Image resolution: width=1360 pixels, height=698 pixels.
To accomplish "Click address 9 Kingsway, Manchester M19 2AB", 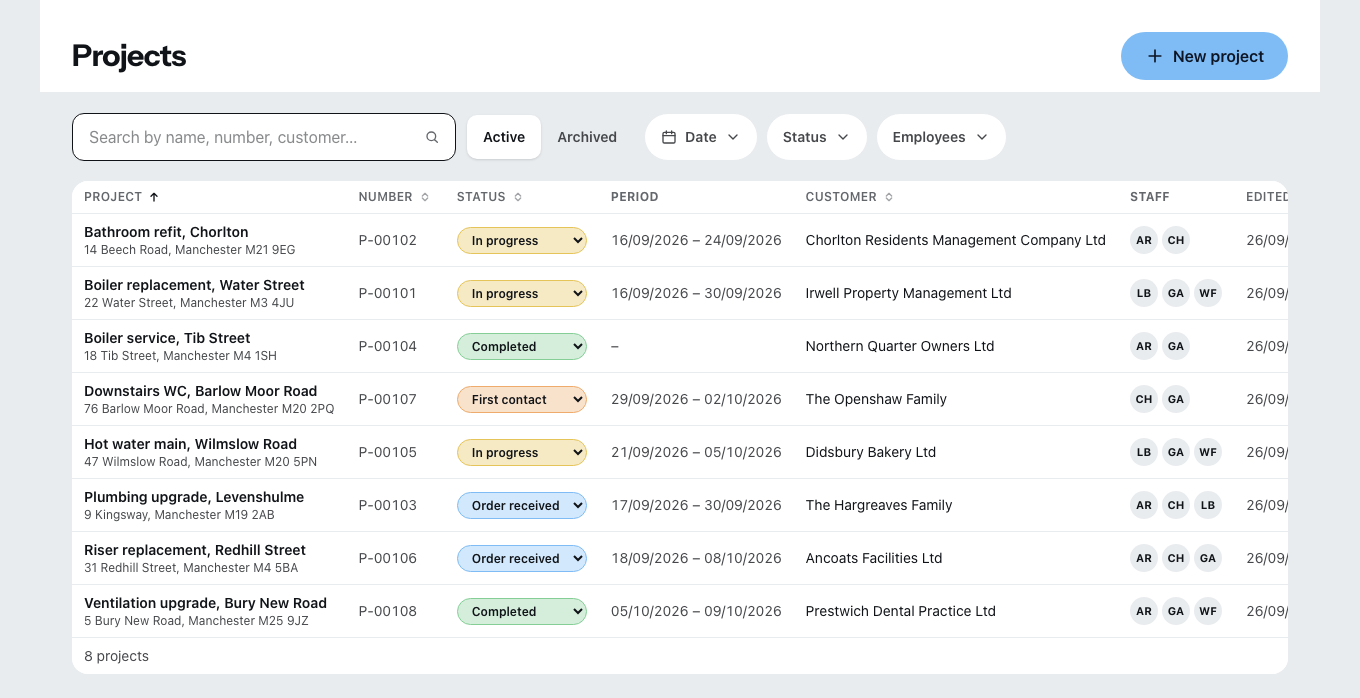I will point(179,515).
